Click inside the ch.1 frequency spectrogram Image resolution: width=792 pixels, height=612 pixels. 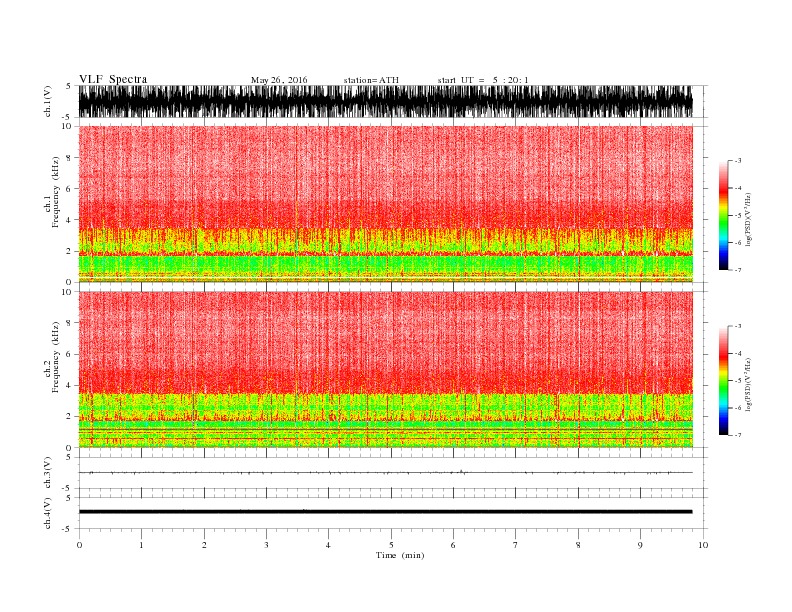(x=385, y=204)
